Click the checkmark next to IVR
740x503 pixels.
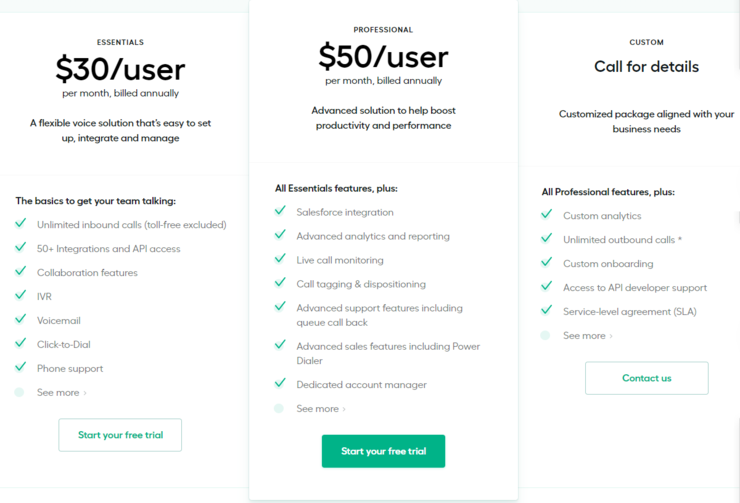20,296
